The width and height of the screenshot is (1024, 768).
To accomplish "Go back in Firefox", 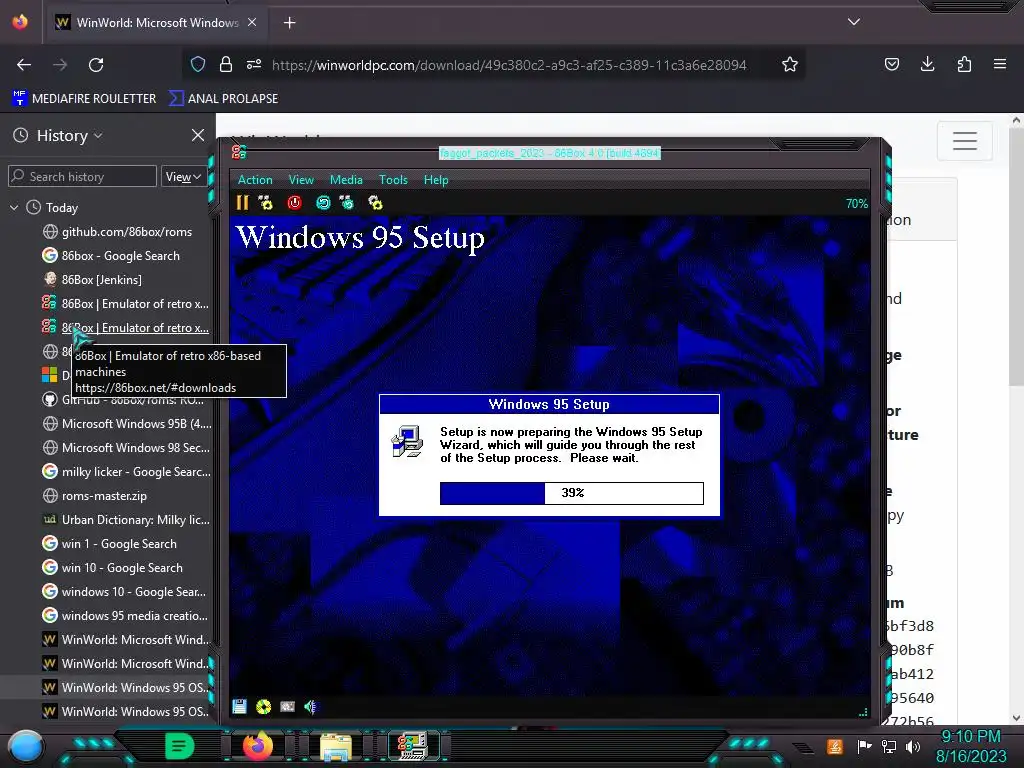I will tap(24, 65).
